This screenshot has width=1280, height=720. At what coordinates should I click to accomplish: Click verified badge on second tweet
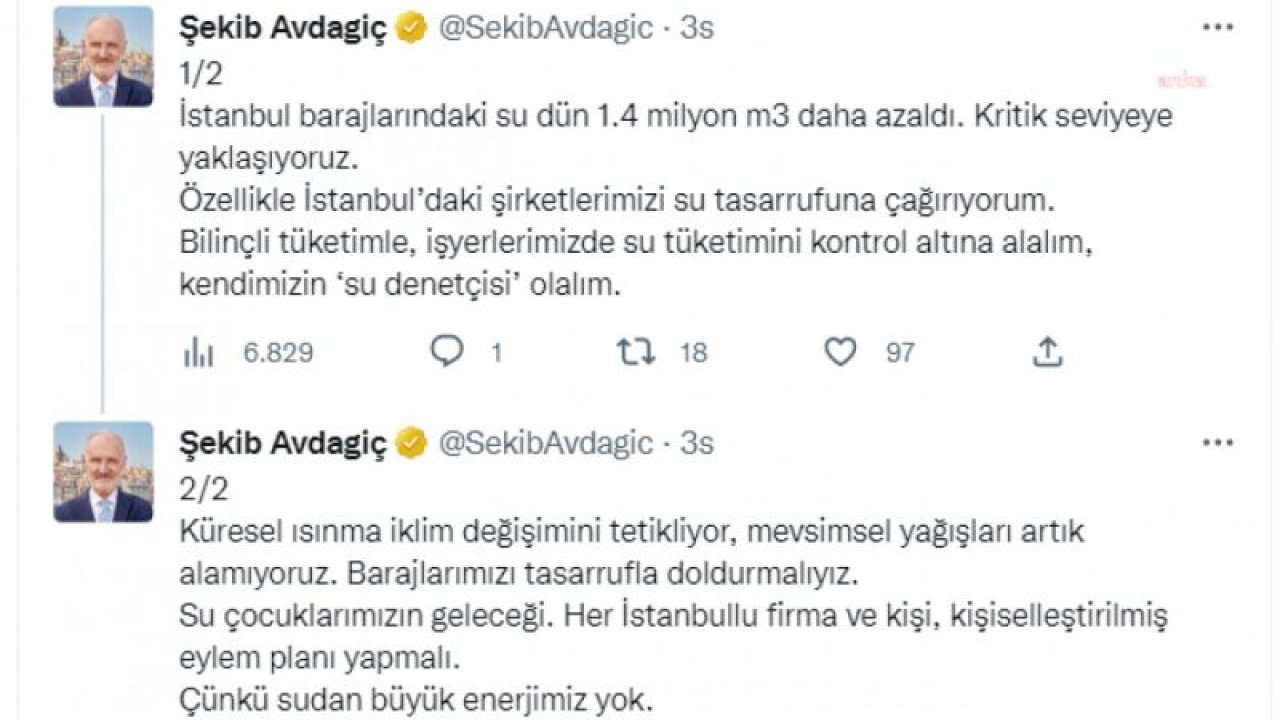pyautogui.click(x=411, y=443)
